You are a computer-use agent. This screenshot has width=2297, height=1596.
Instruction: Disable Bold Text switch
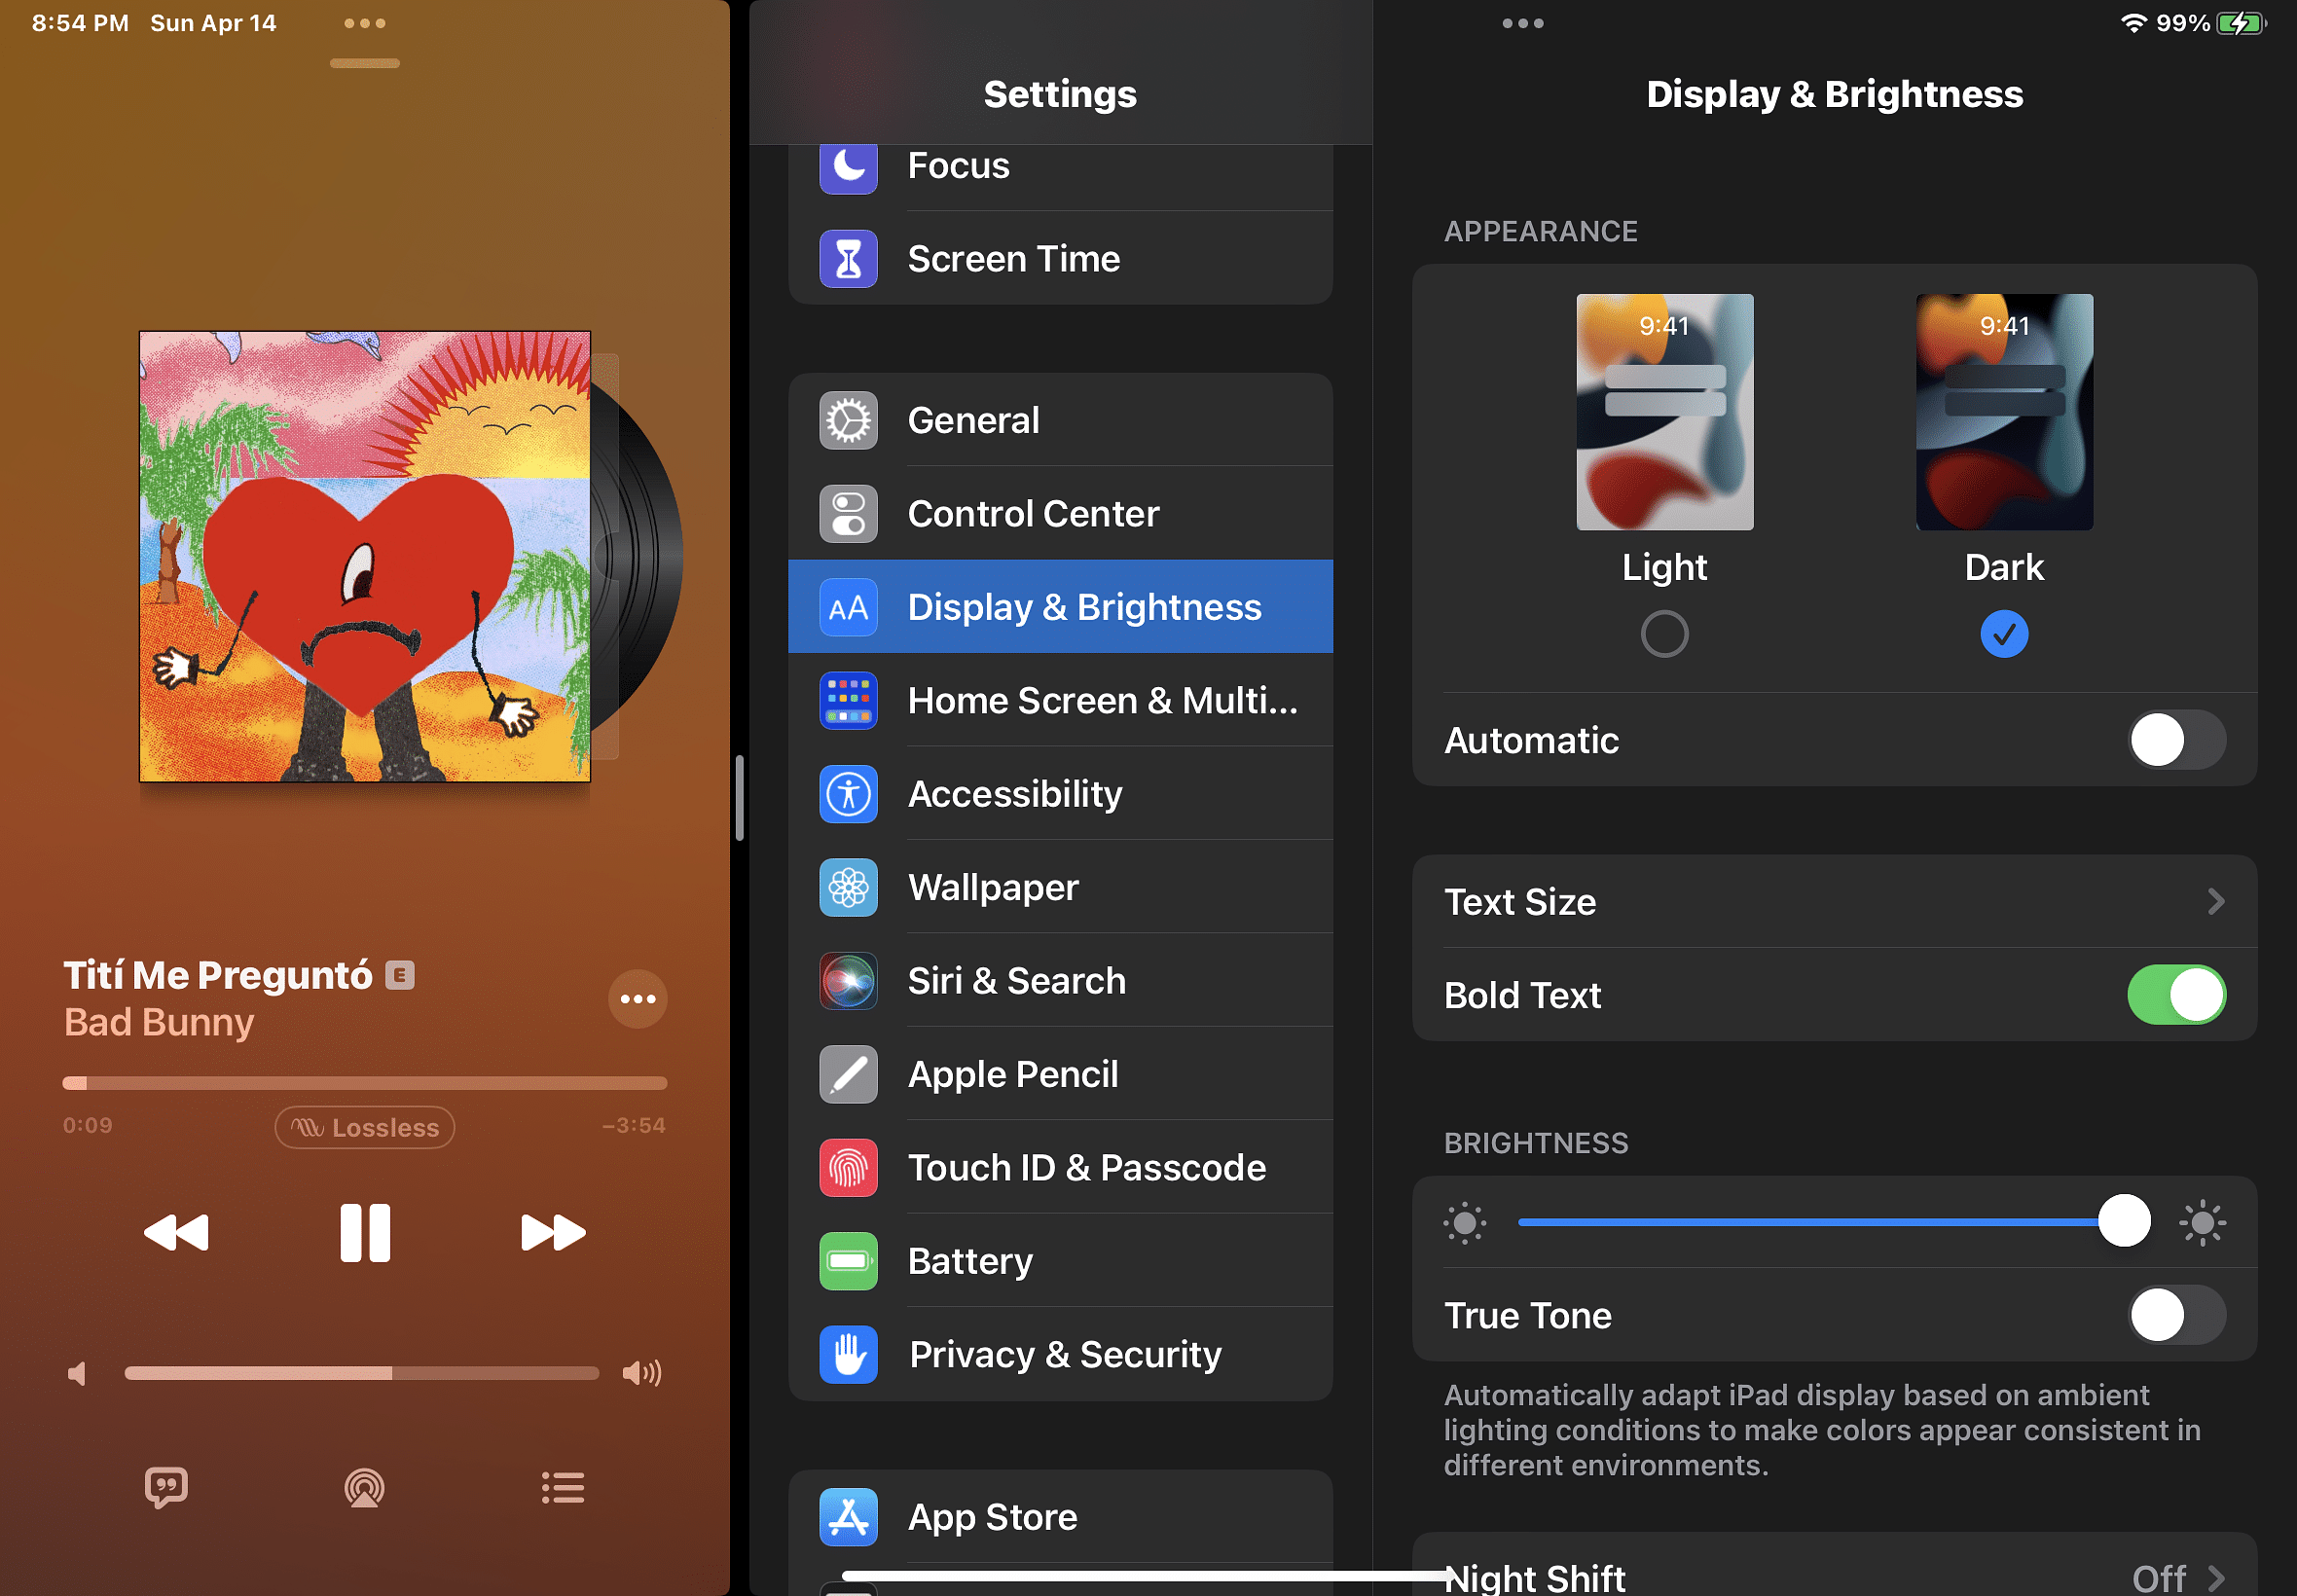pos(2175,995)
